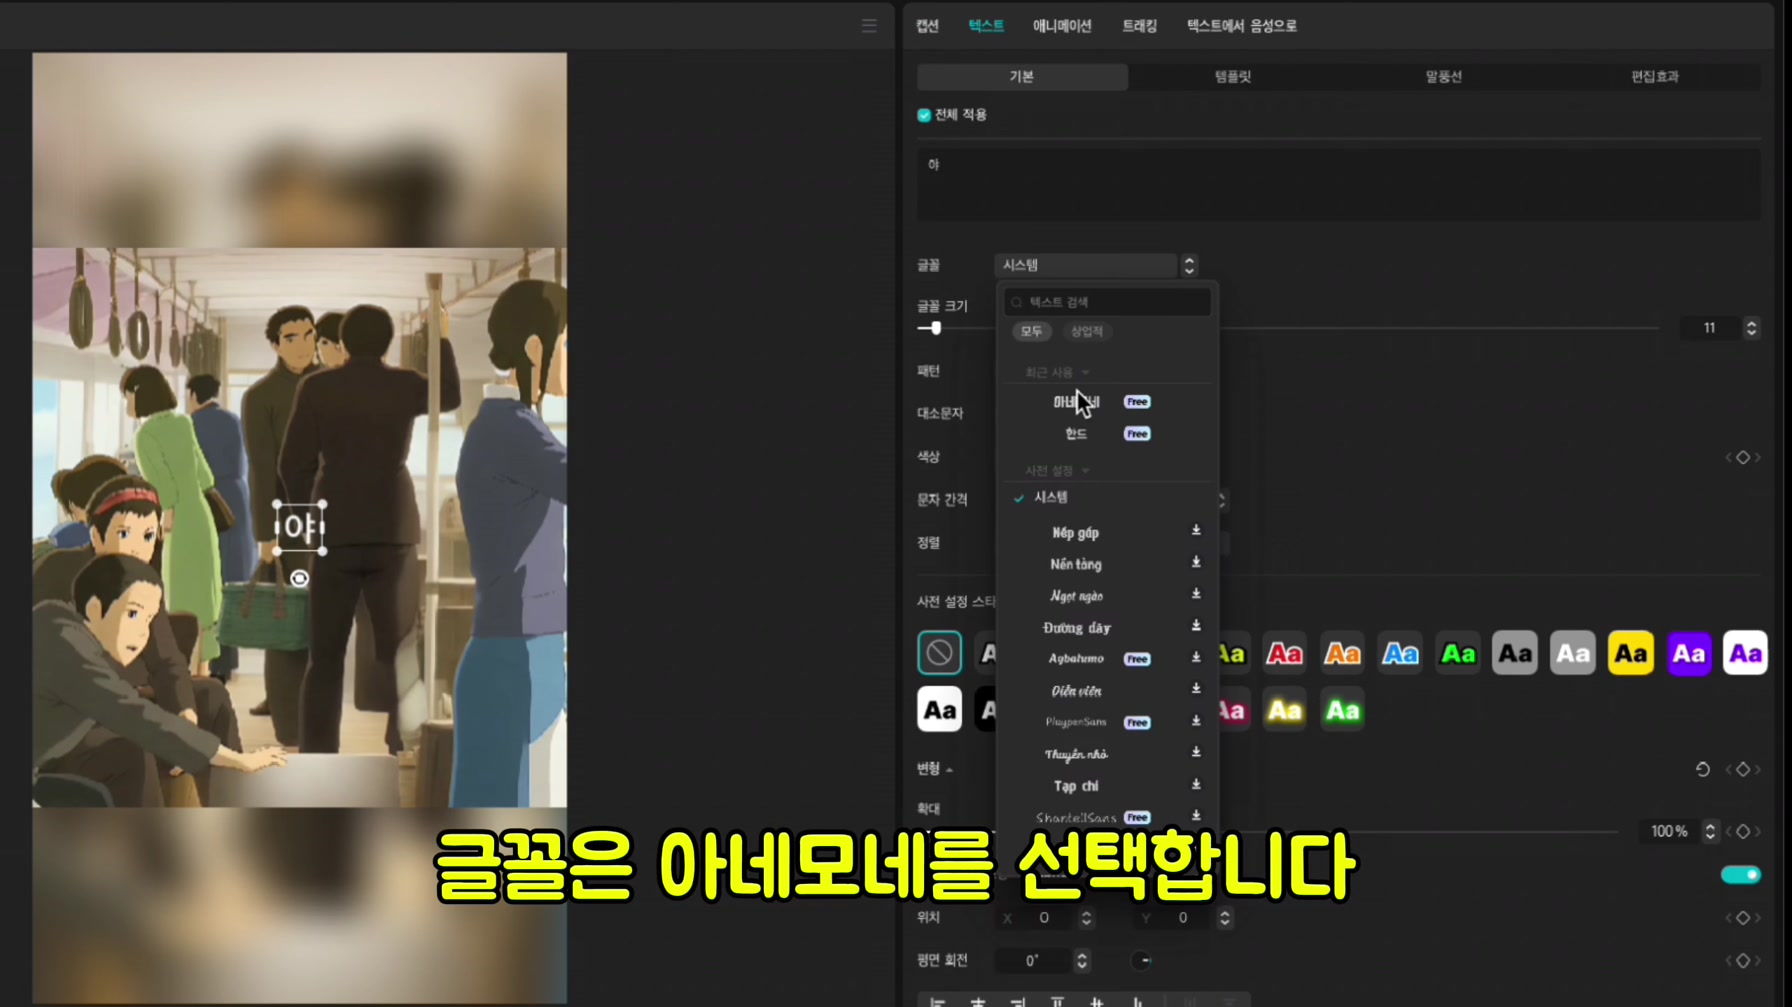Toggle the teal switch above position row

pos(1741,875)
